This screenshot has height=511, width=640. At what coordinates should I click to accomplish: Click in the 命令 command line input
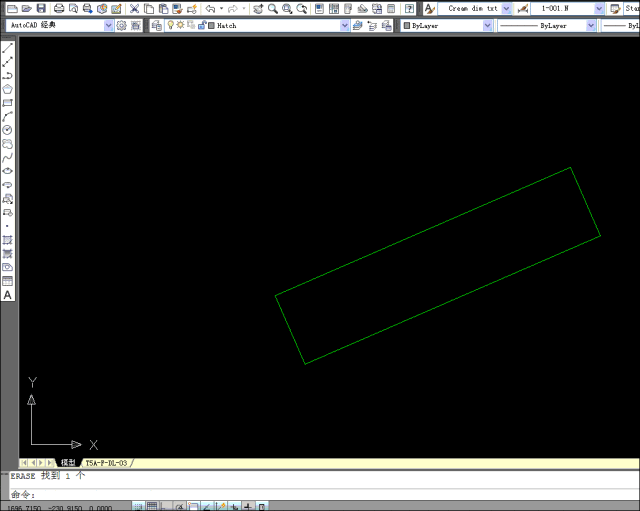[x=300, y=493]
